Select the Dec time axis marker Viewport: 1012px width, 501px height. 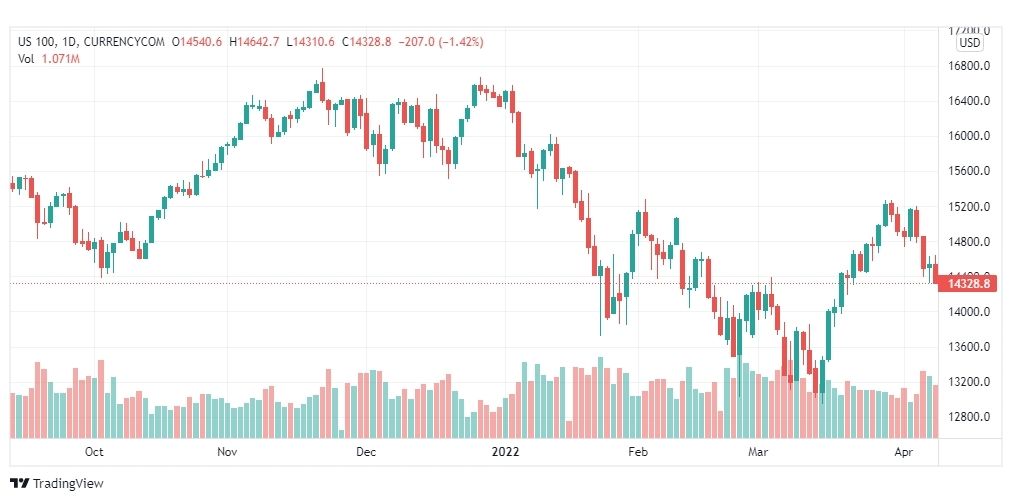pyautogui.click(x=367, y=452)
